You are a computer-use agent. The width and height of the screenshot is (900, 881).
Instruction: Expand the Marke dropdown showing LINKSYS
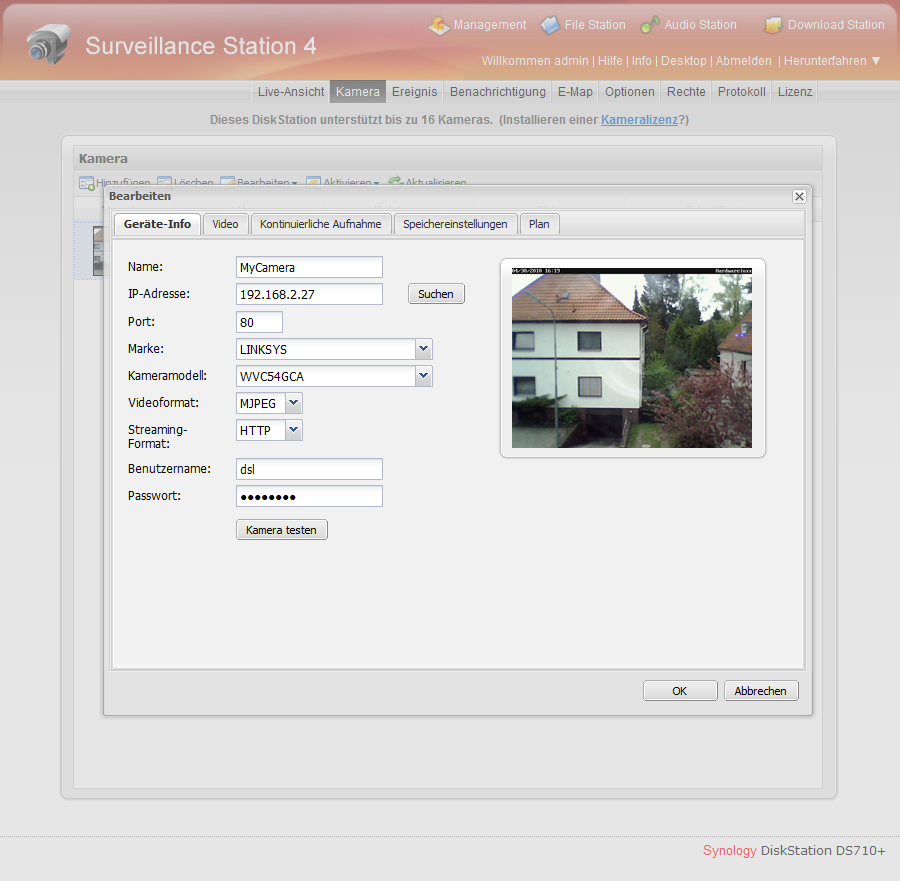(x=424, y=348)
